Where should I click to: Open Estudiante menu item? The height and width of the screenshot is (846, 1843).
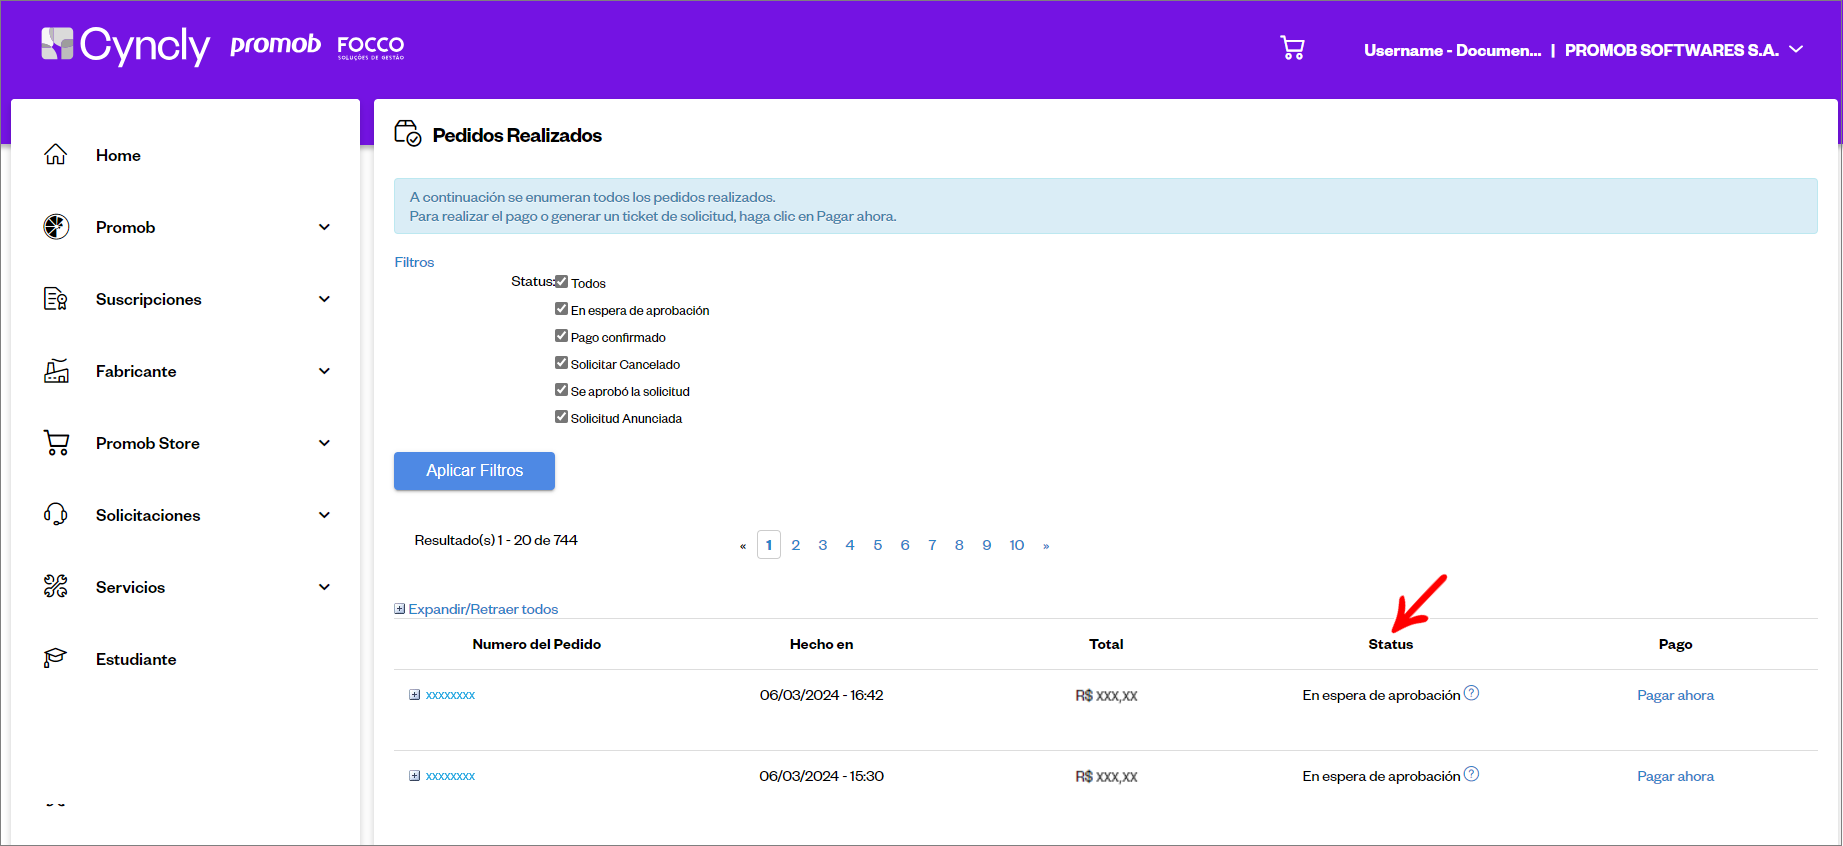(x=136, y=659)
